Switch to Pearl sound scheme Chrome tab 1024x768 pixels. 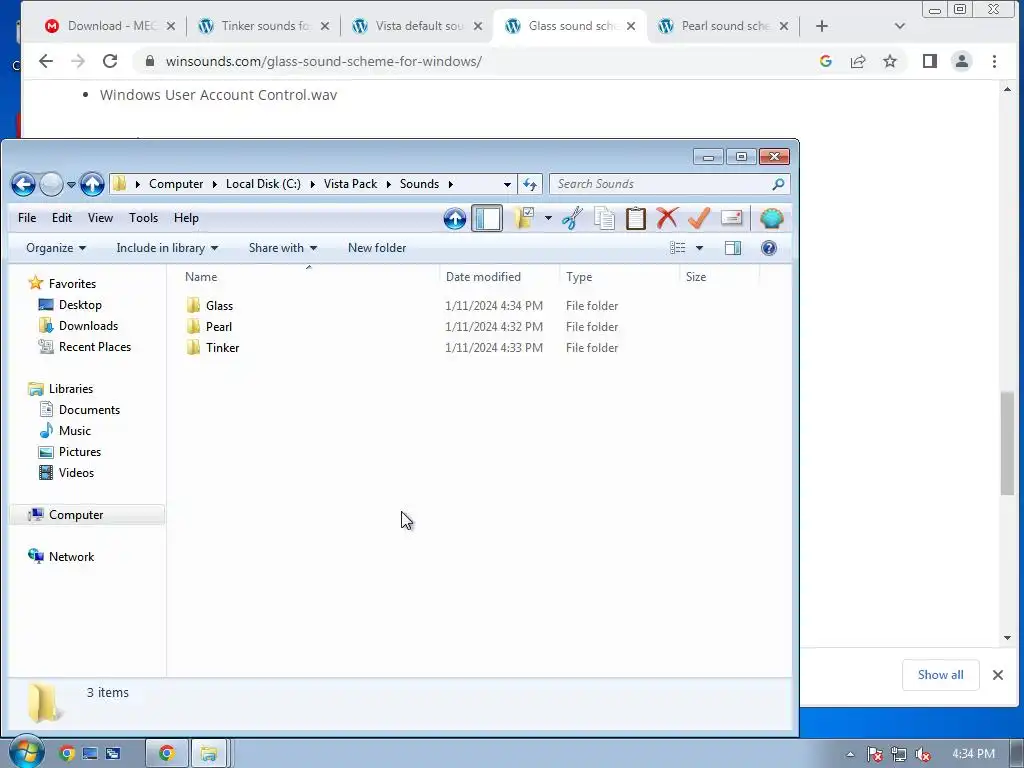click(723, 26)
